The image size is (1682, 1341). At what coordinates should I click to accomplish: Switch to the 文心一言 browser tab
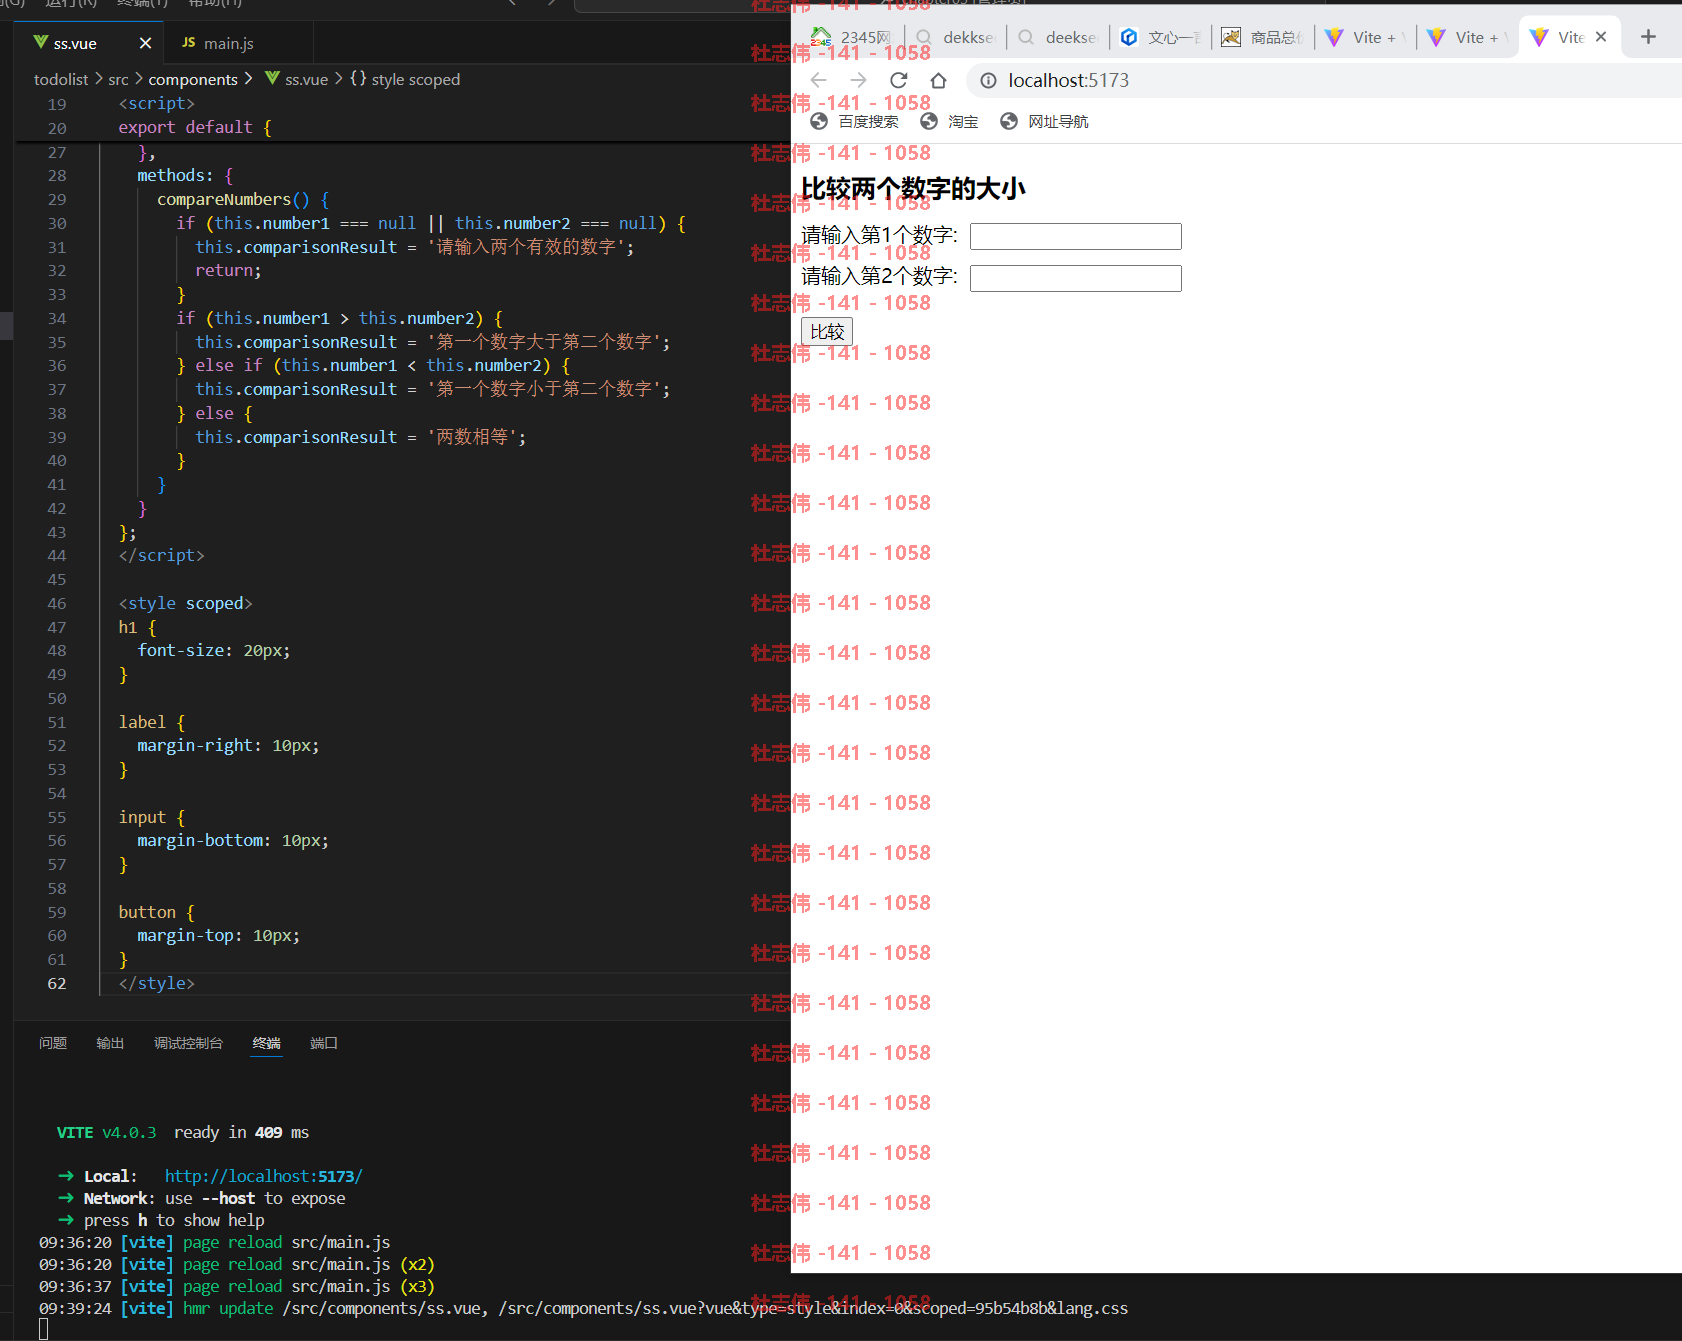[1162, 37]
